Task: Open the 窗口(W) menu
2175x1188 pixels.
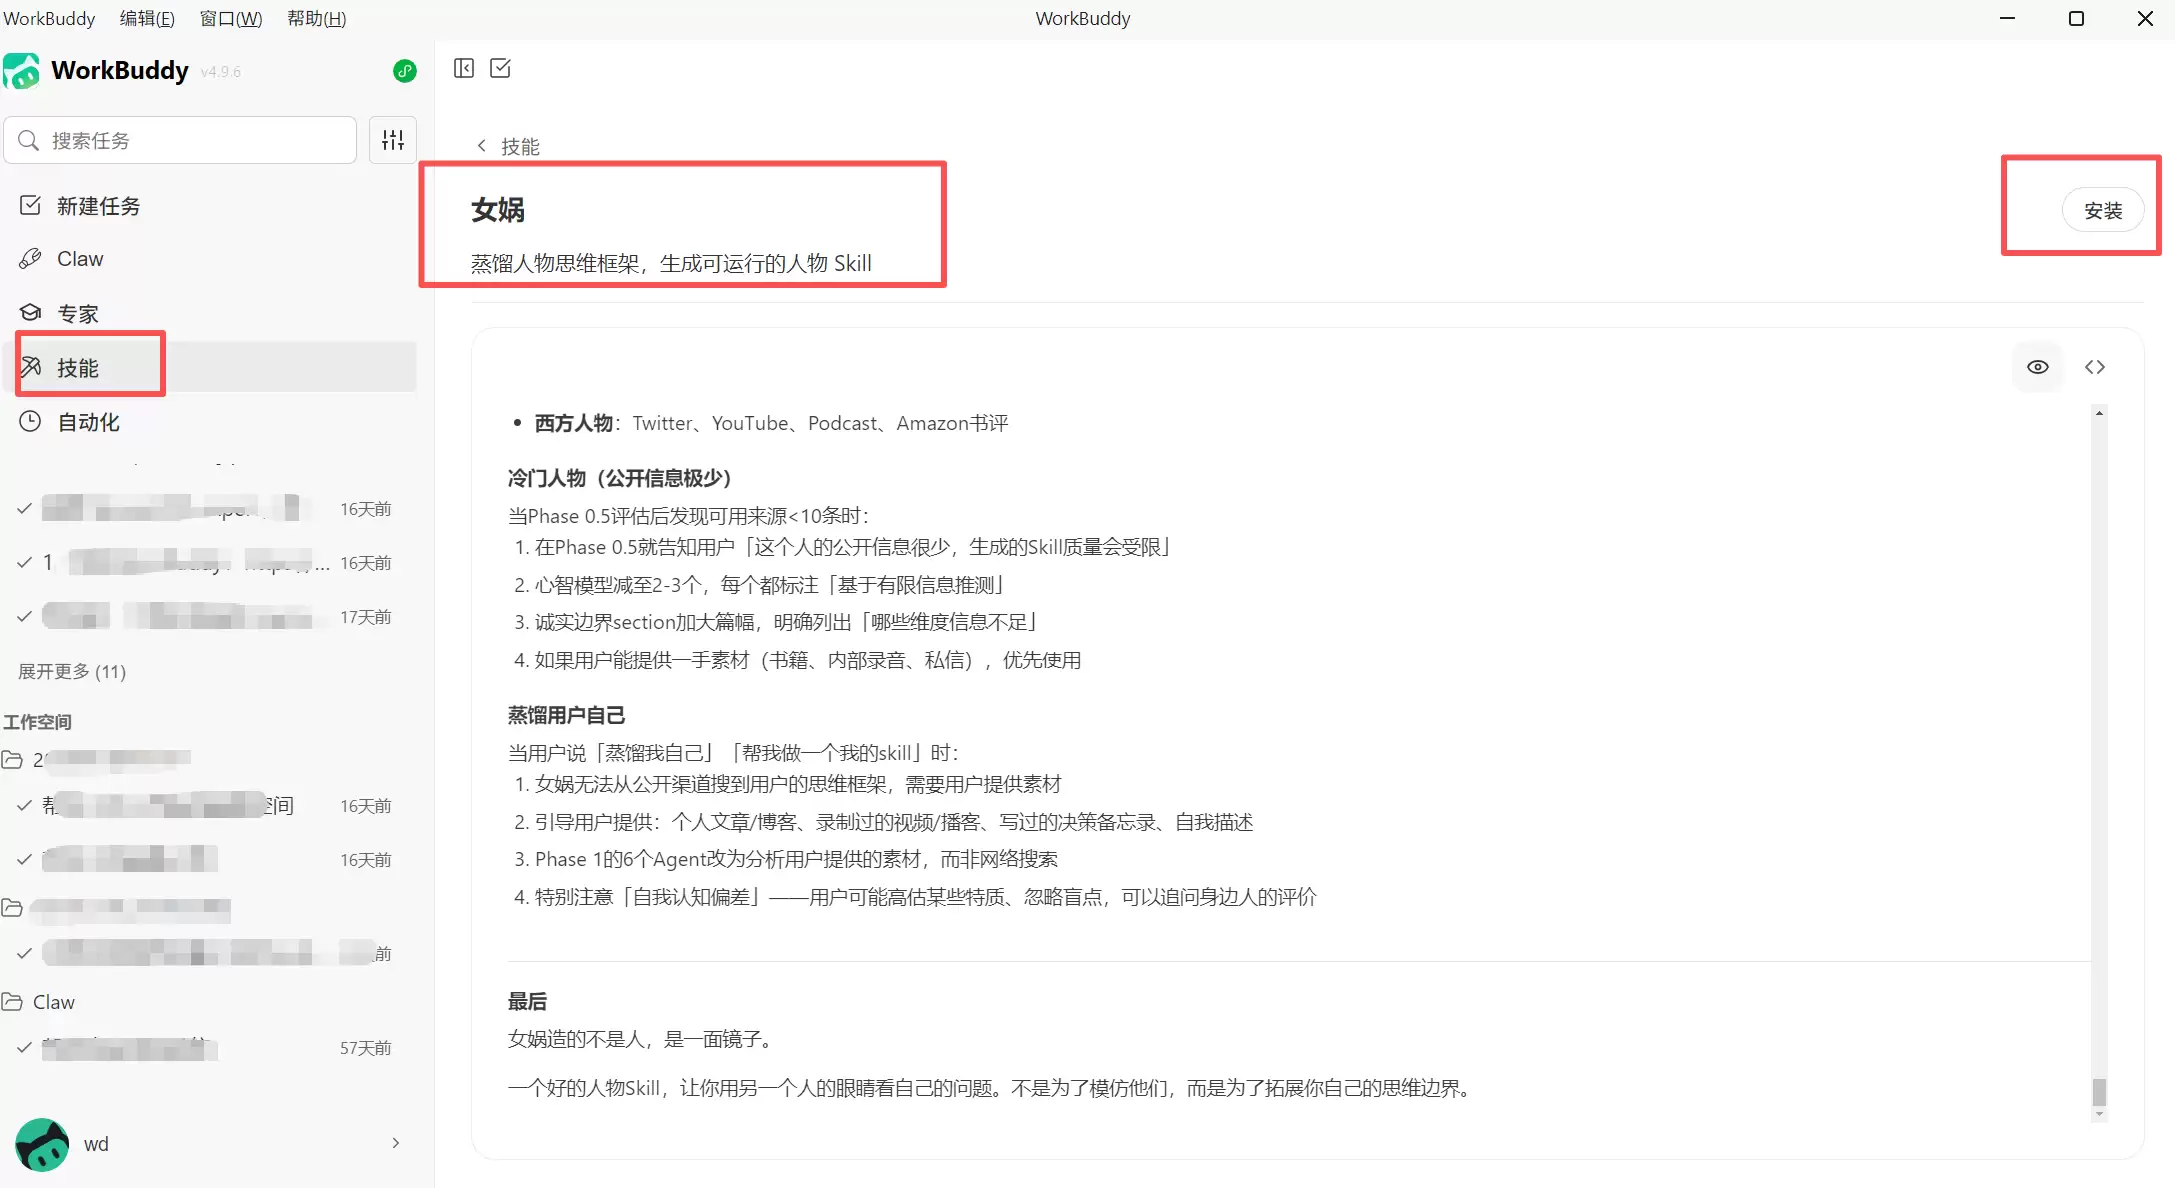Action: pos(231,18)
